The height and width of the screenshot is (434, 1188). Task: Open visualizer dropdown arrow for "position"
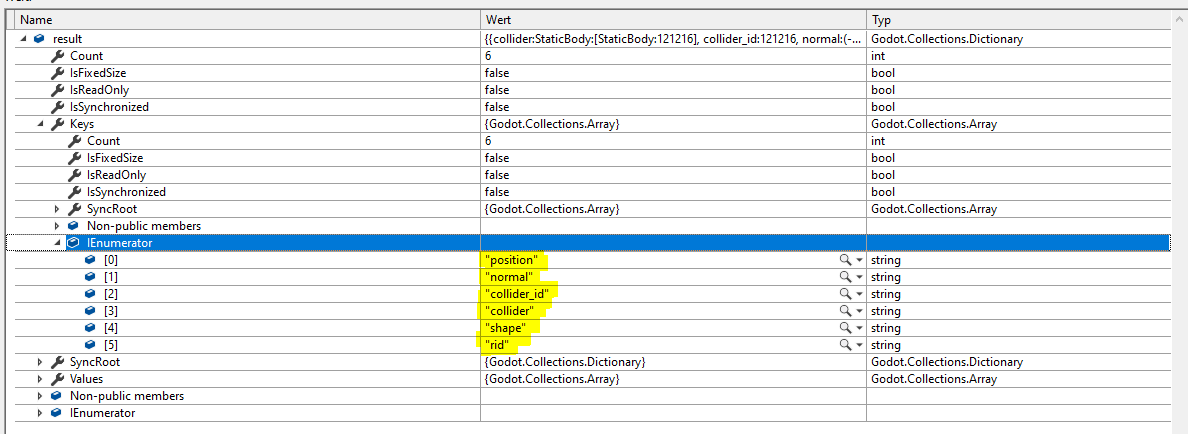859,261
